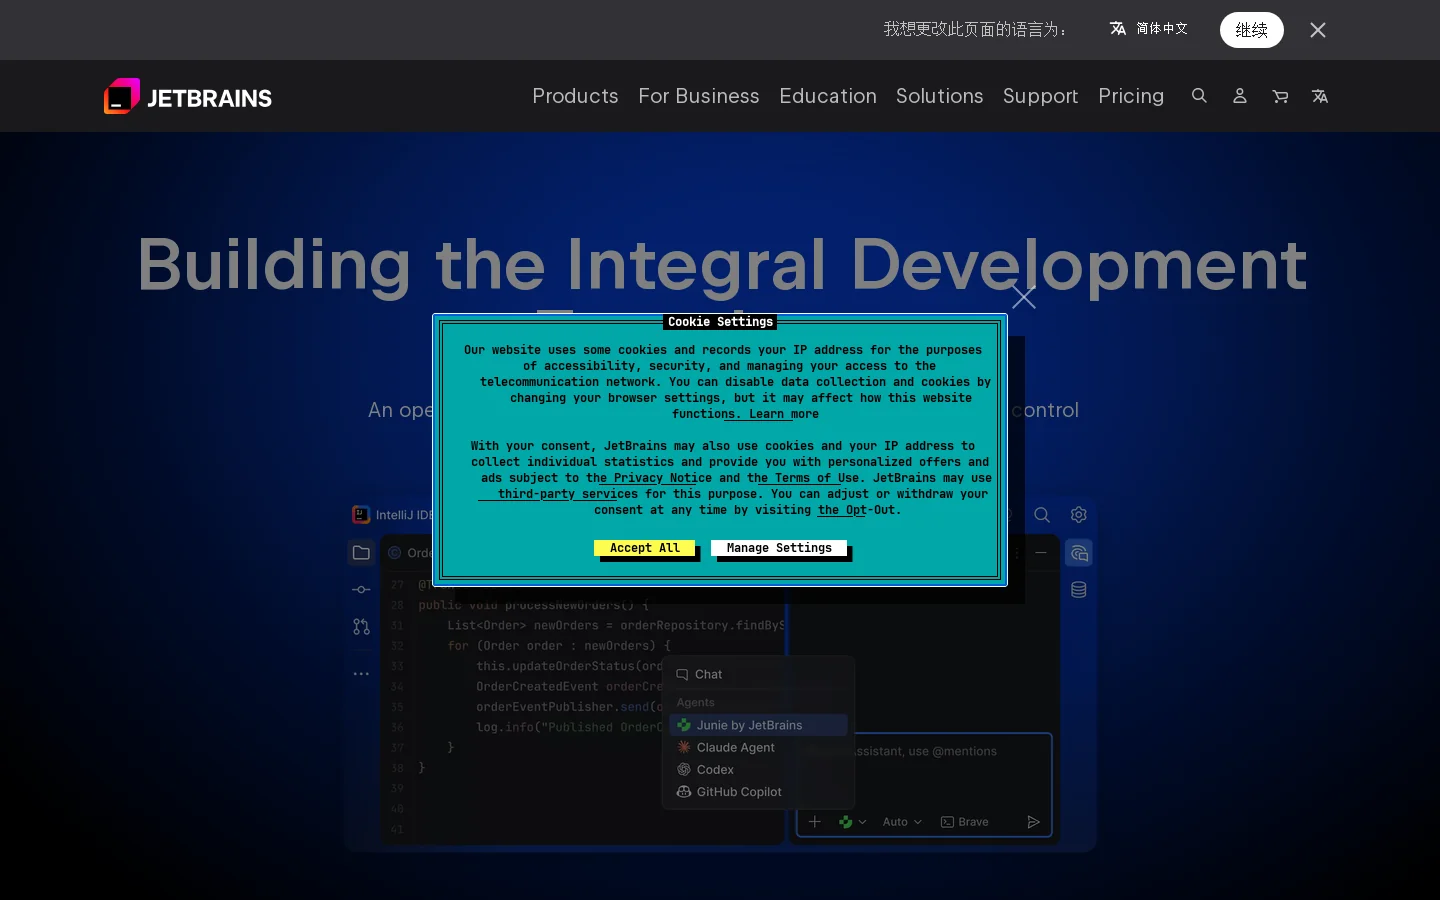Click the IntelliJ IDEA logo icon
This screenshot has height=900, width=1440.
pos(361,514)
